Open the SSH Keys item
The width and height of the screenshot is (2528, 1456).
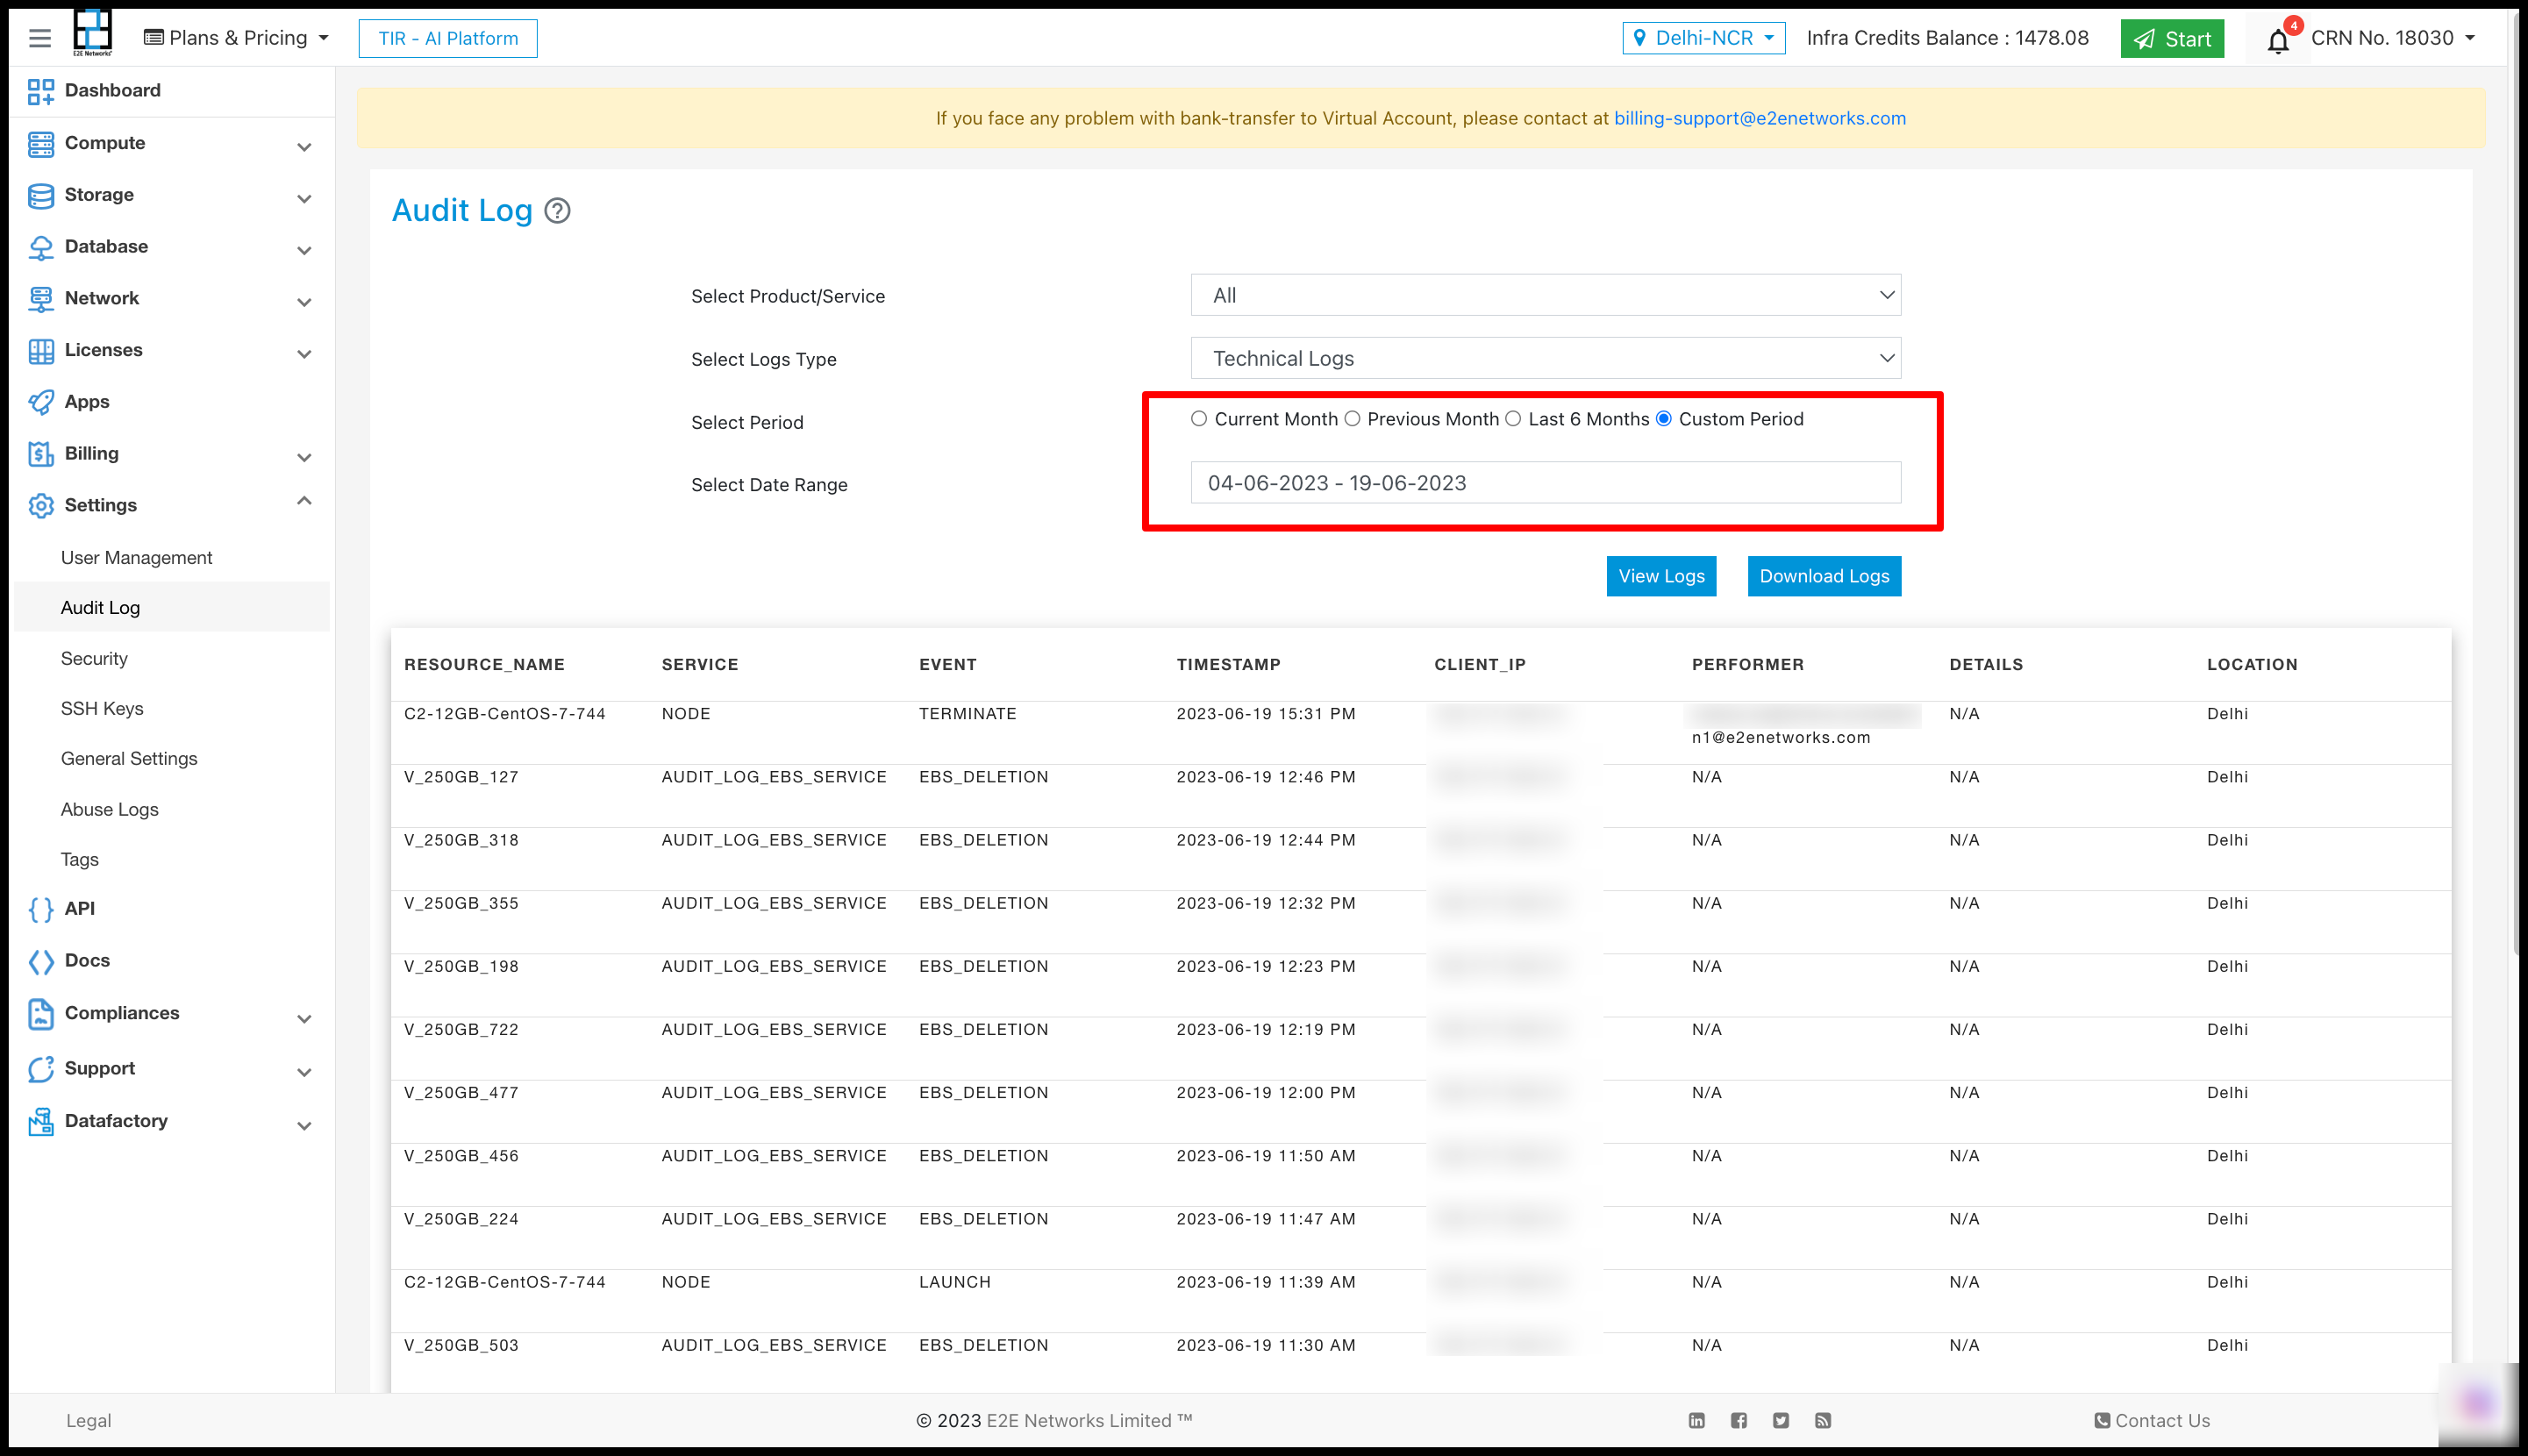102,708
